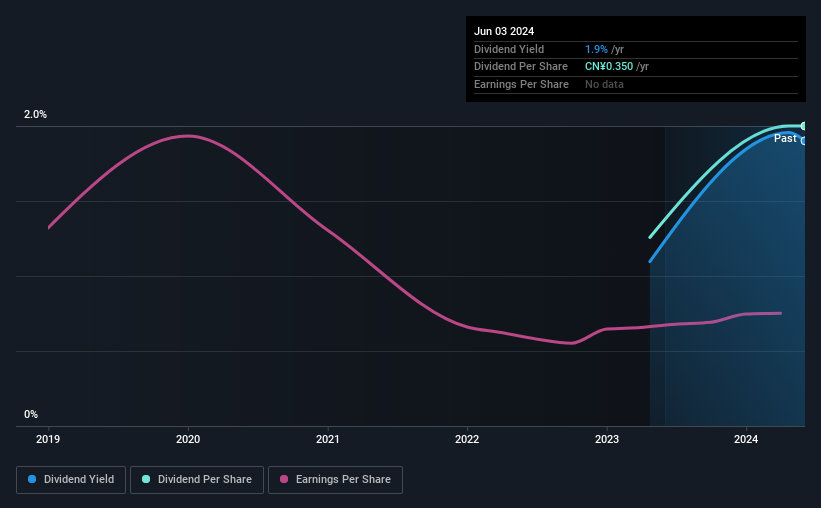Click the pink Earnings Per Share legend dot
The height and width of the screenshot is (508, 821).
(284, 479)
